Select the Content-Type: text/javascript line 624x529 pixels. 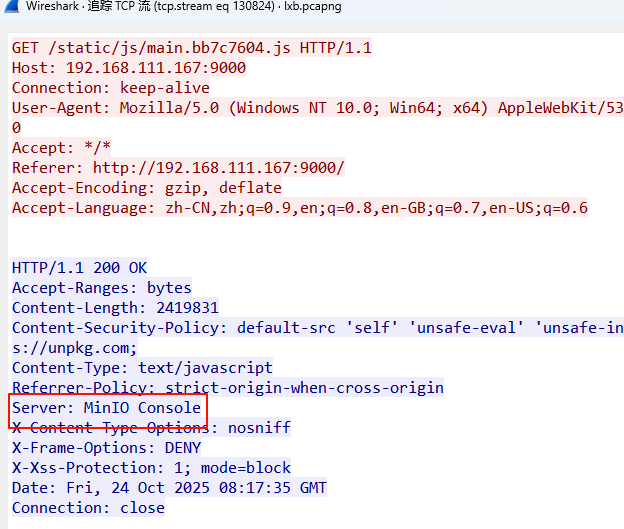point(142,368)
